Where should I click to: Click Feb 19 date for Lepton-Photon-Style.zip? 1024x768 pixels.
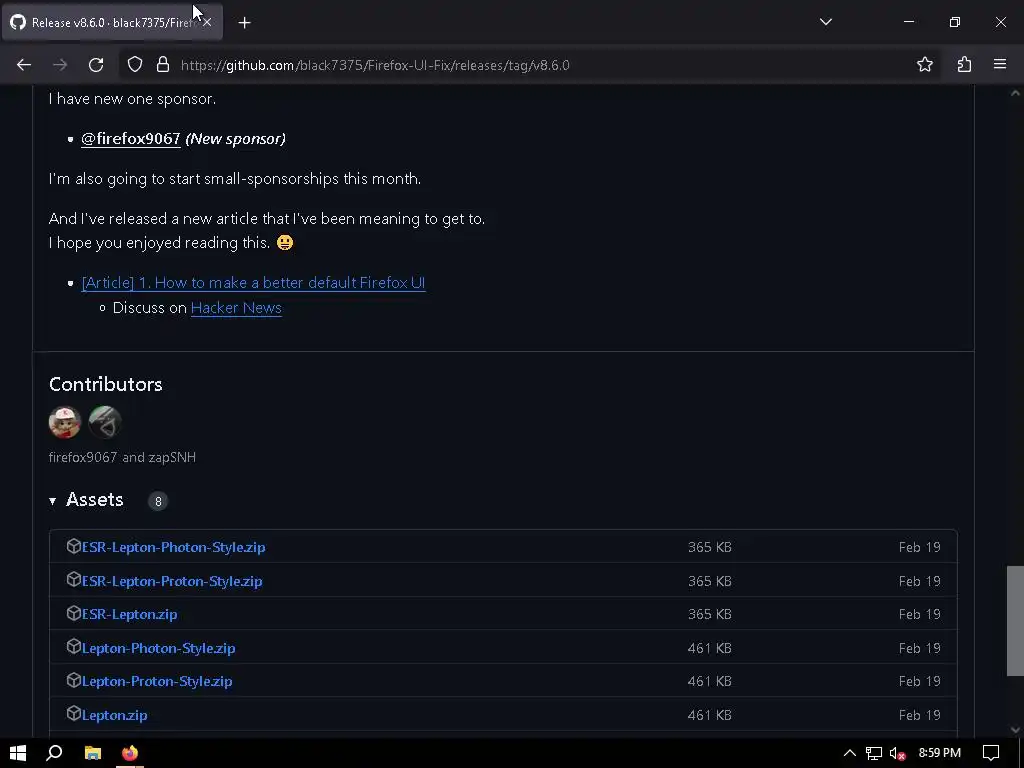point(920,648)
